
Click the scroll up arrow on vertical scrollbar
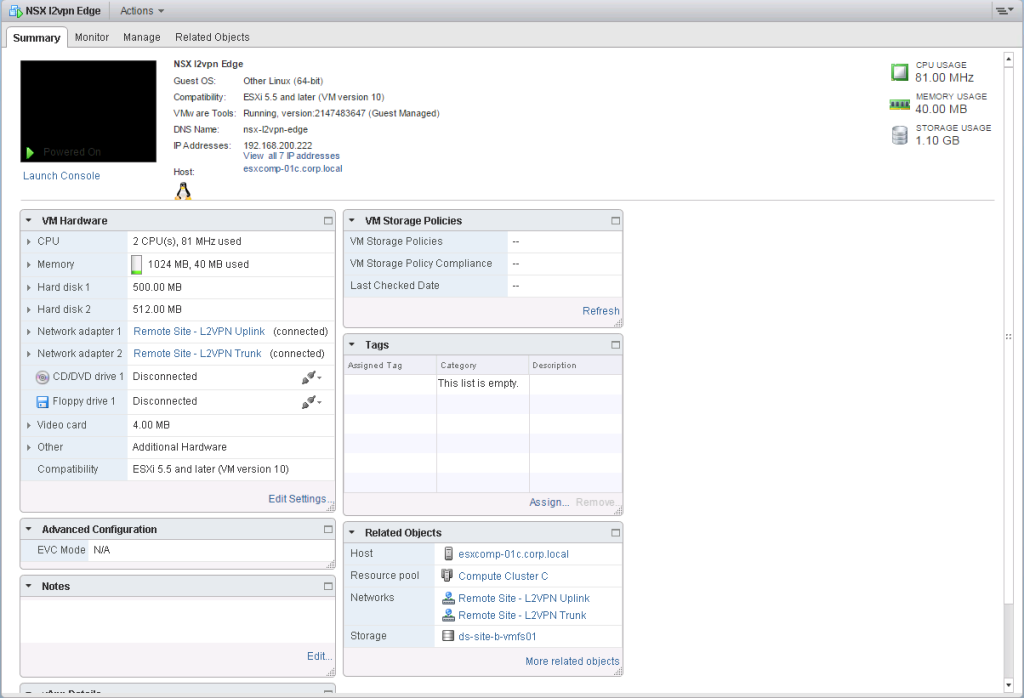[x=1008, y=59]
